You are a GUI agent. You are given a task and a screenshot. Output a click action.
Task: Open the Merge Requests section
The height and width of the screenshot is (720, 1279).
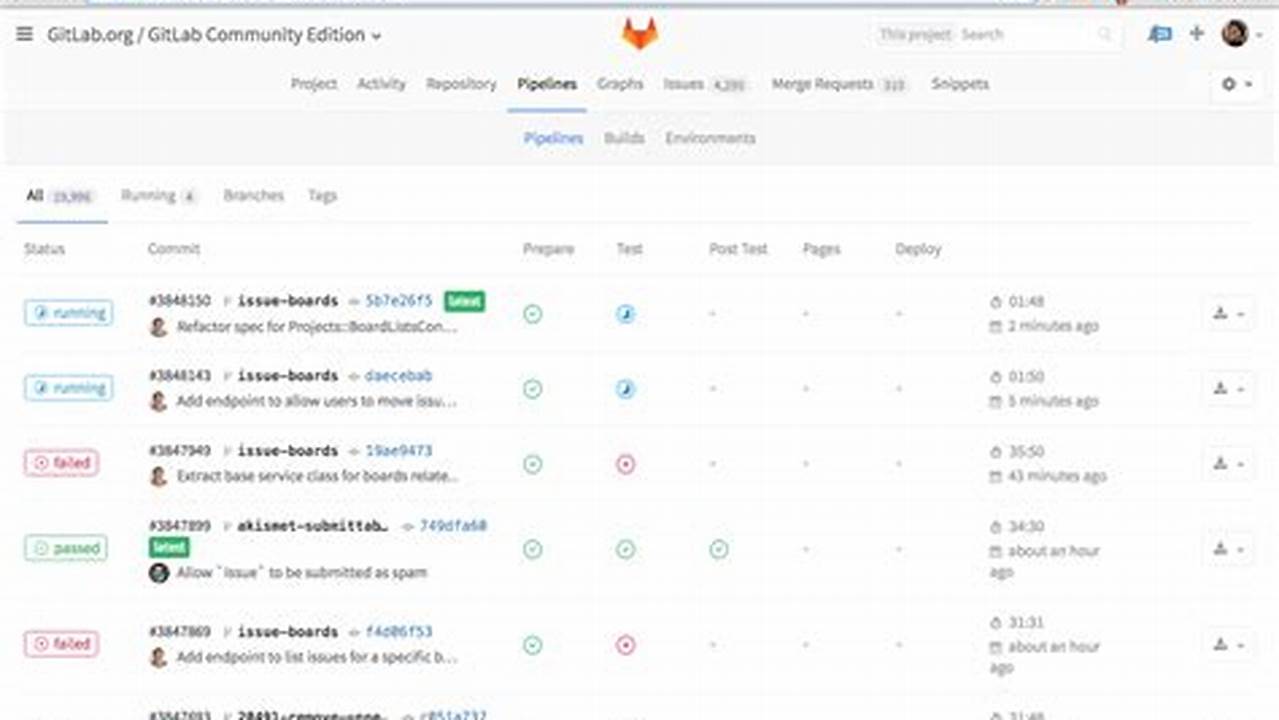pos(826,84)
